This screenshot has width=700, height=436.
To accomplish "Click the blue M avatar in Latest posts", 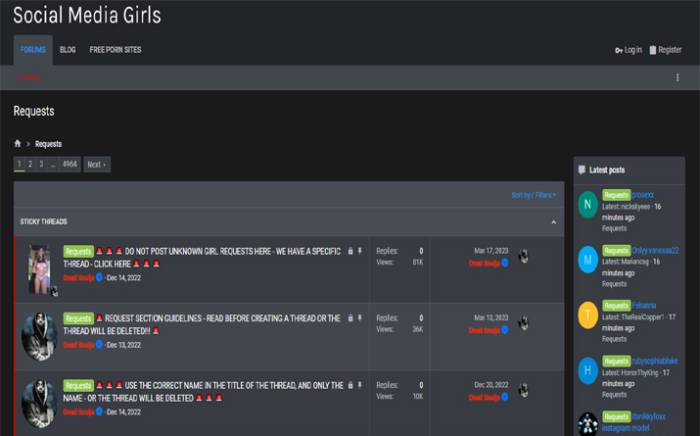I will tap(588, 259).
